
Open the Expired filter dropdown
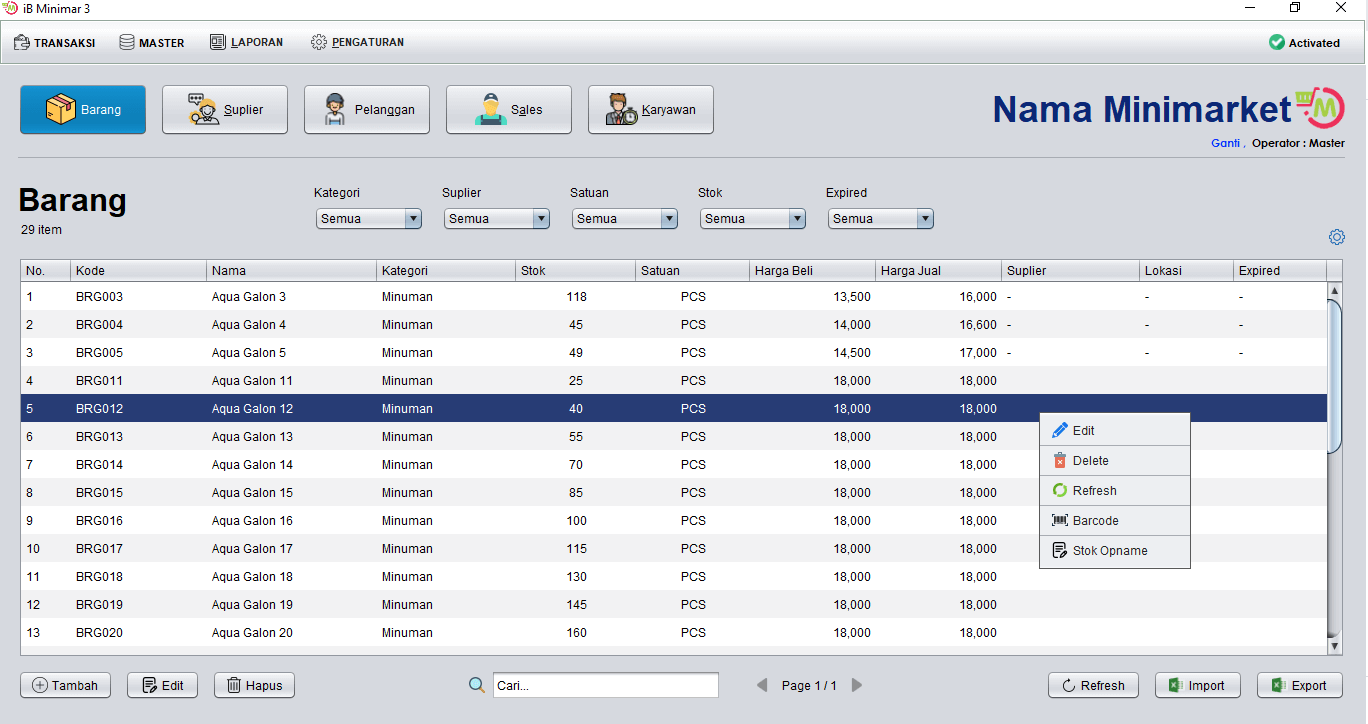881,219
